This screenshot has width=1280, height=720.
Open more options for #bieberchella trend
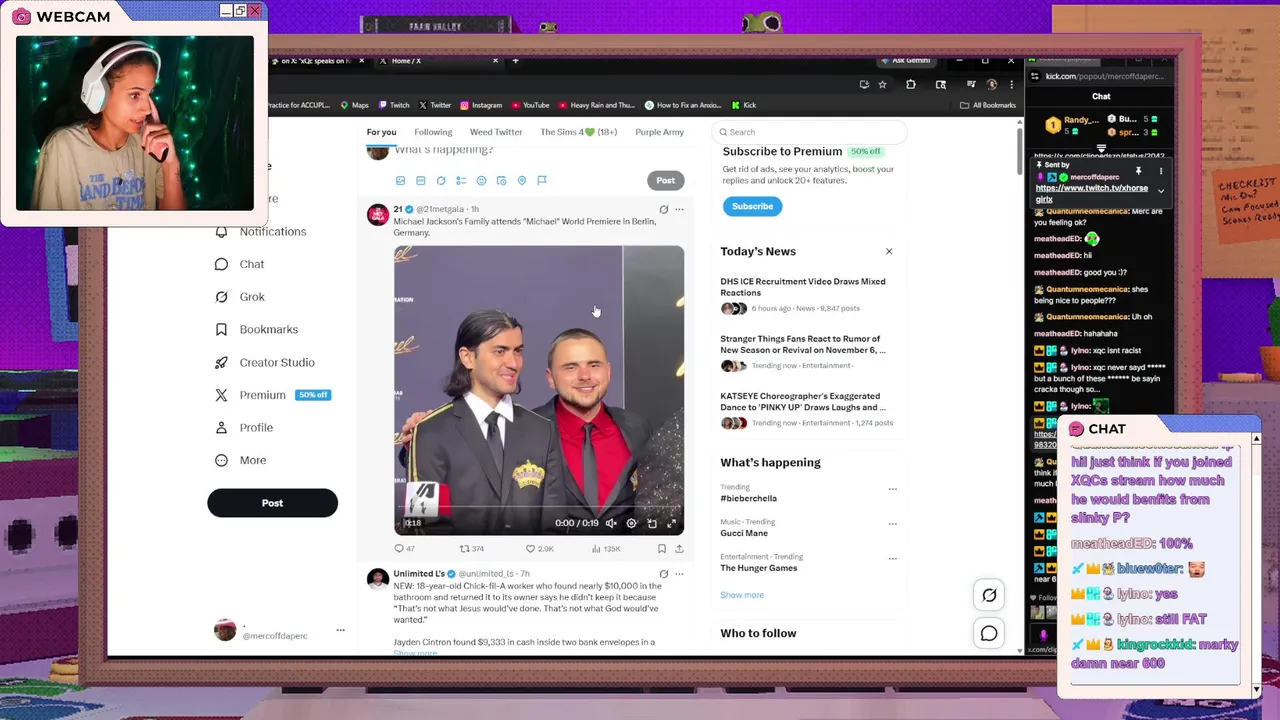click(892, 489)
